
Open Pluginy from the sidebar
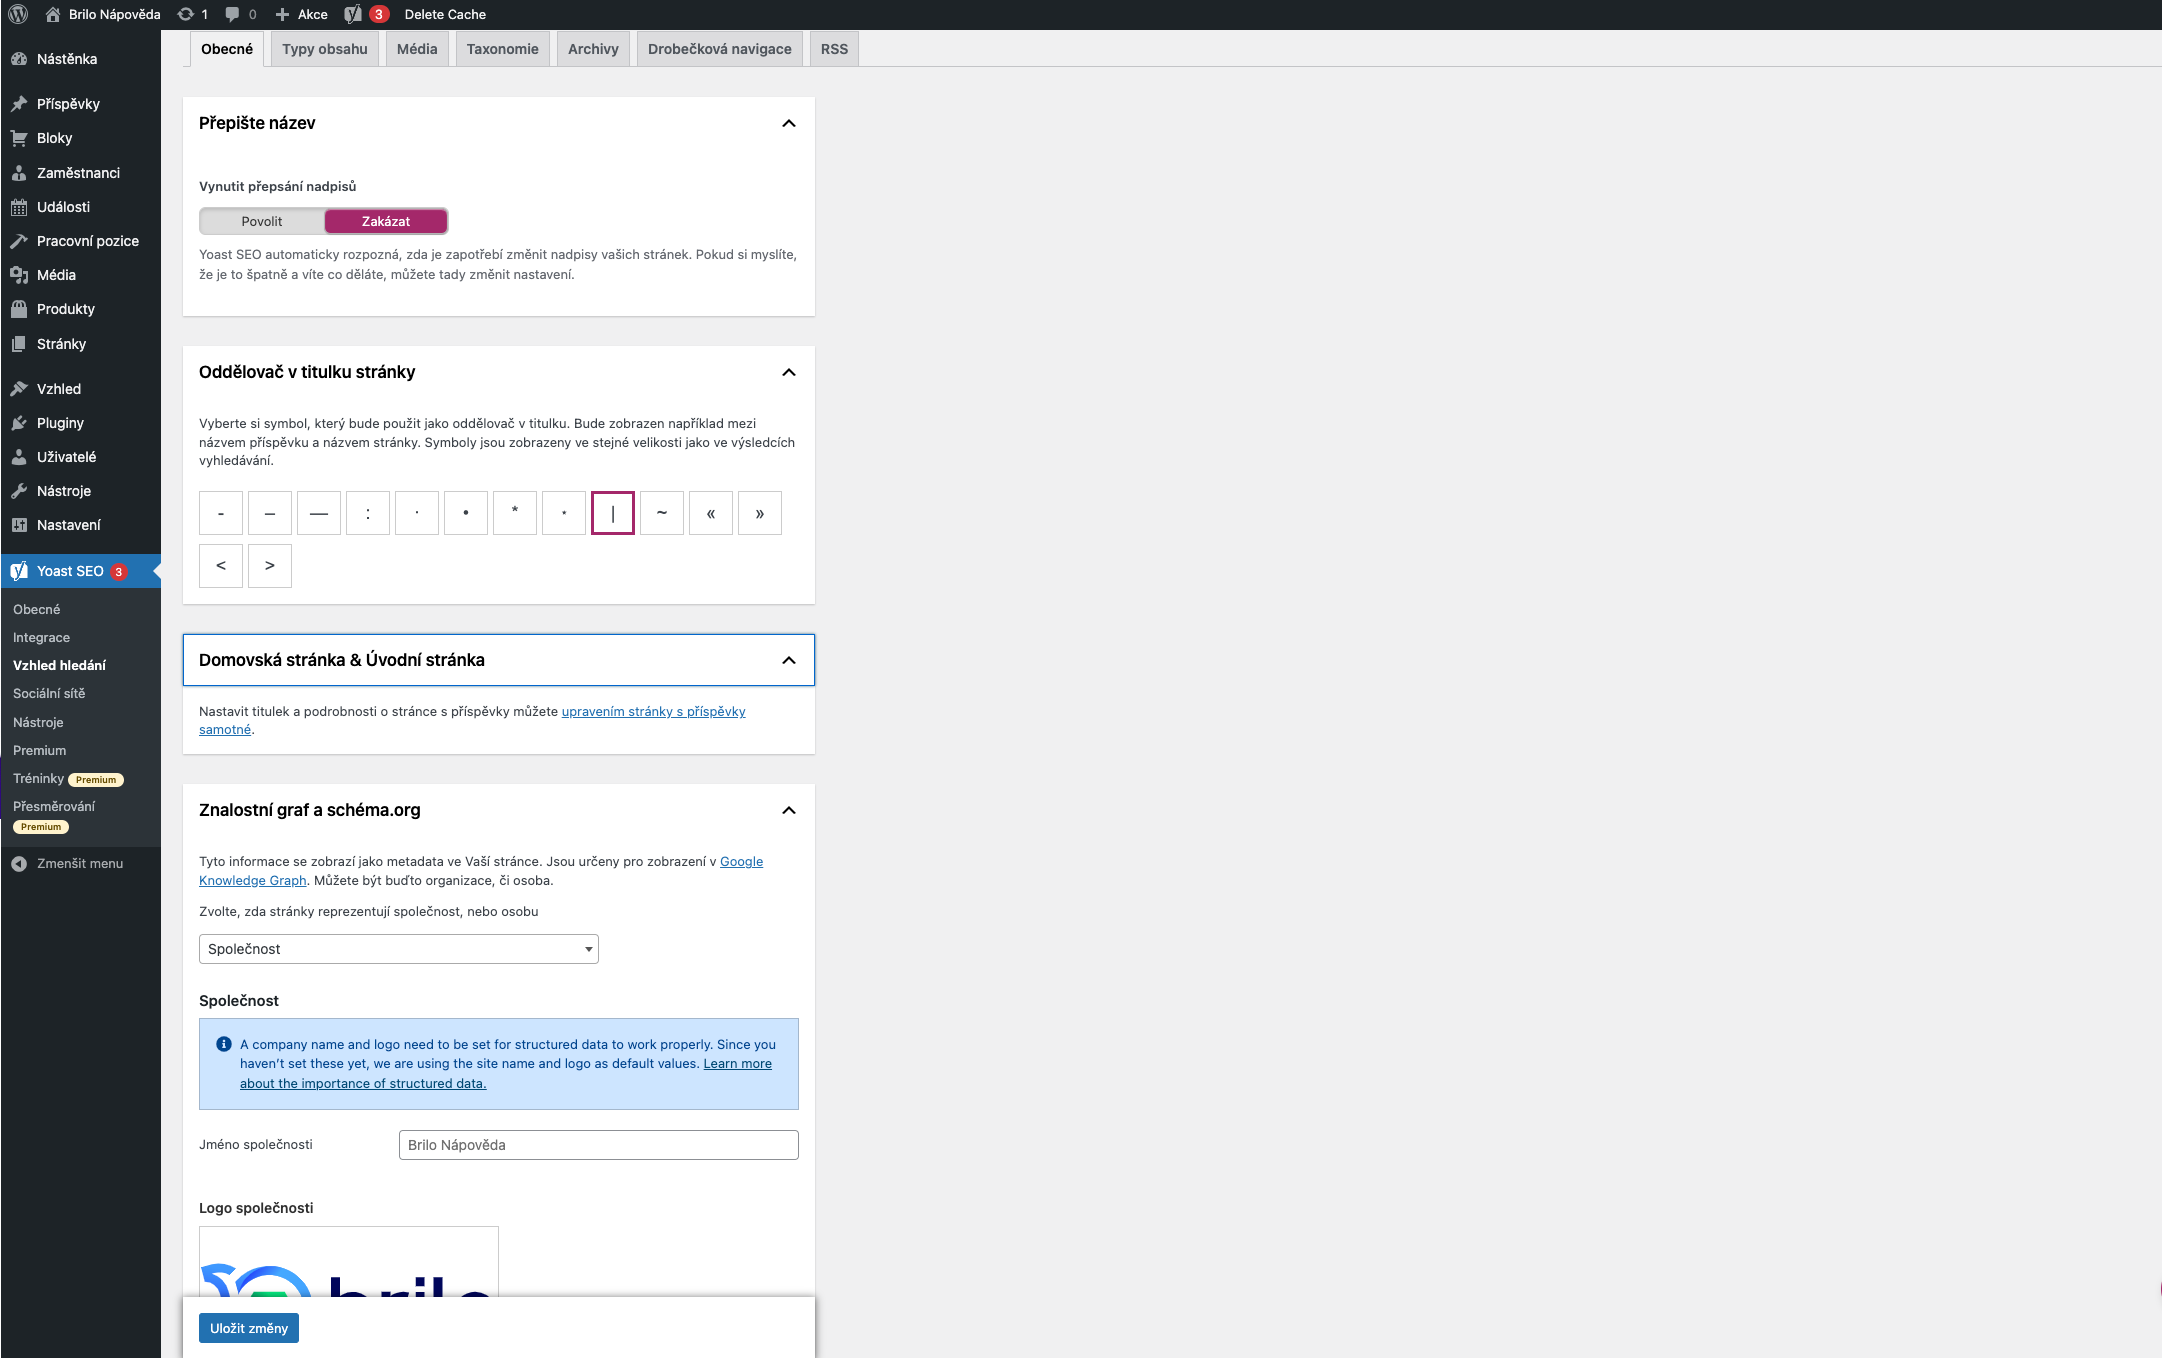(x=60, y=423)
